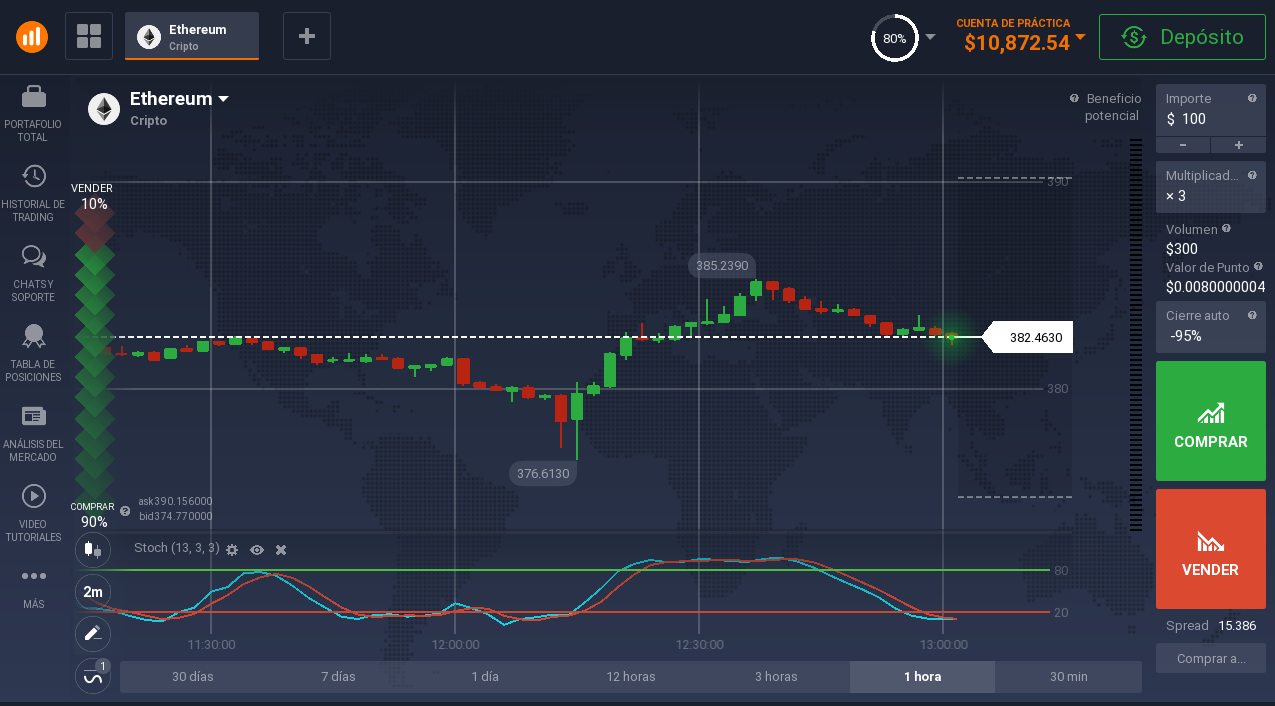The height and width of the screenshot is (706, 1275).
Task: Click the help icon beside ask/bid prices
Action: click(x=125, y=510)
